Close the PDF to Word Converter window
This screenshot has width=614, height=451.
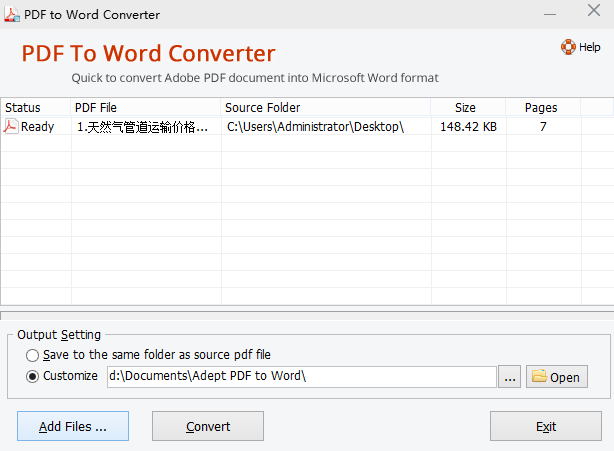click(593, 15)
